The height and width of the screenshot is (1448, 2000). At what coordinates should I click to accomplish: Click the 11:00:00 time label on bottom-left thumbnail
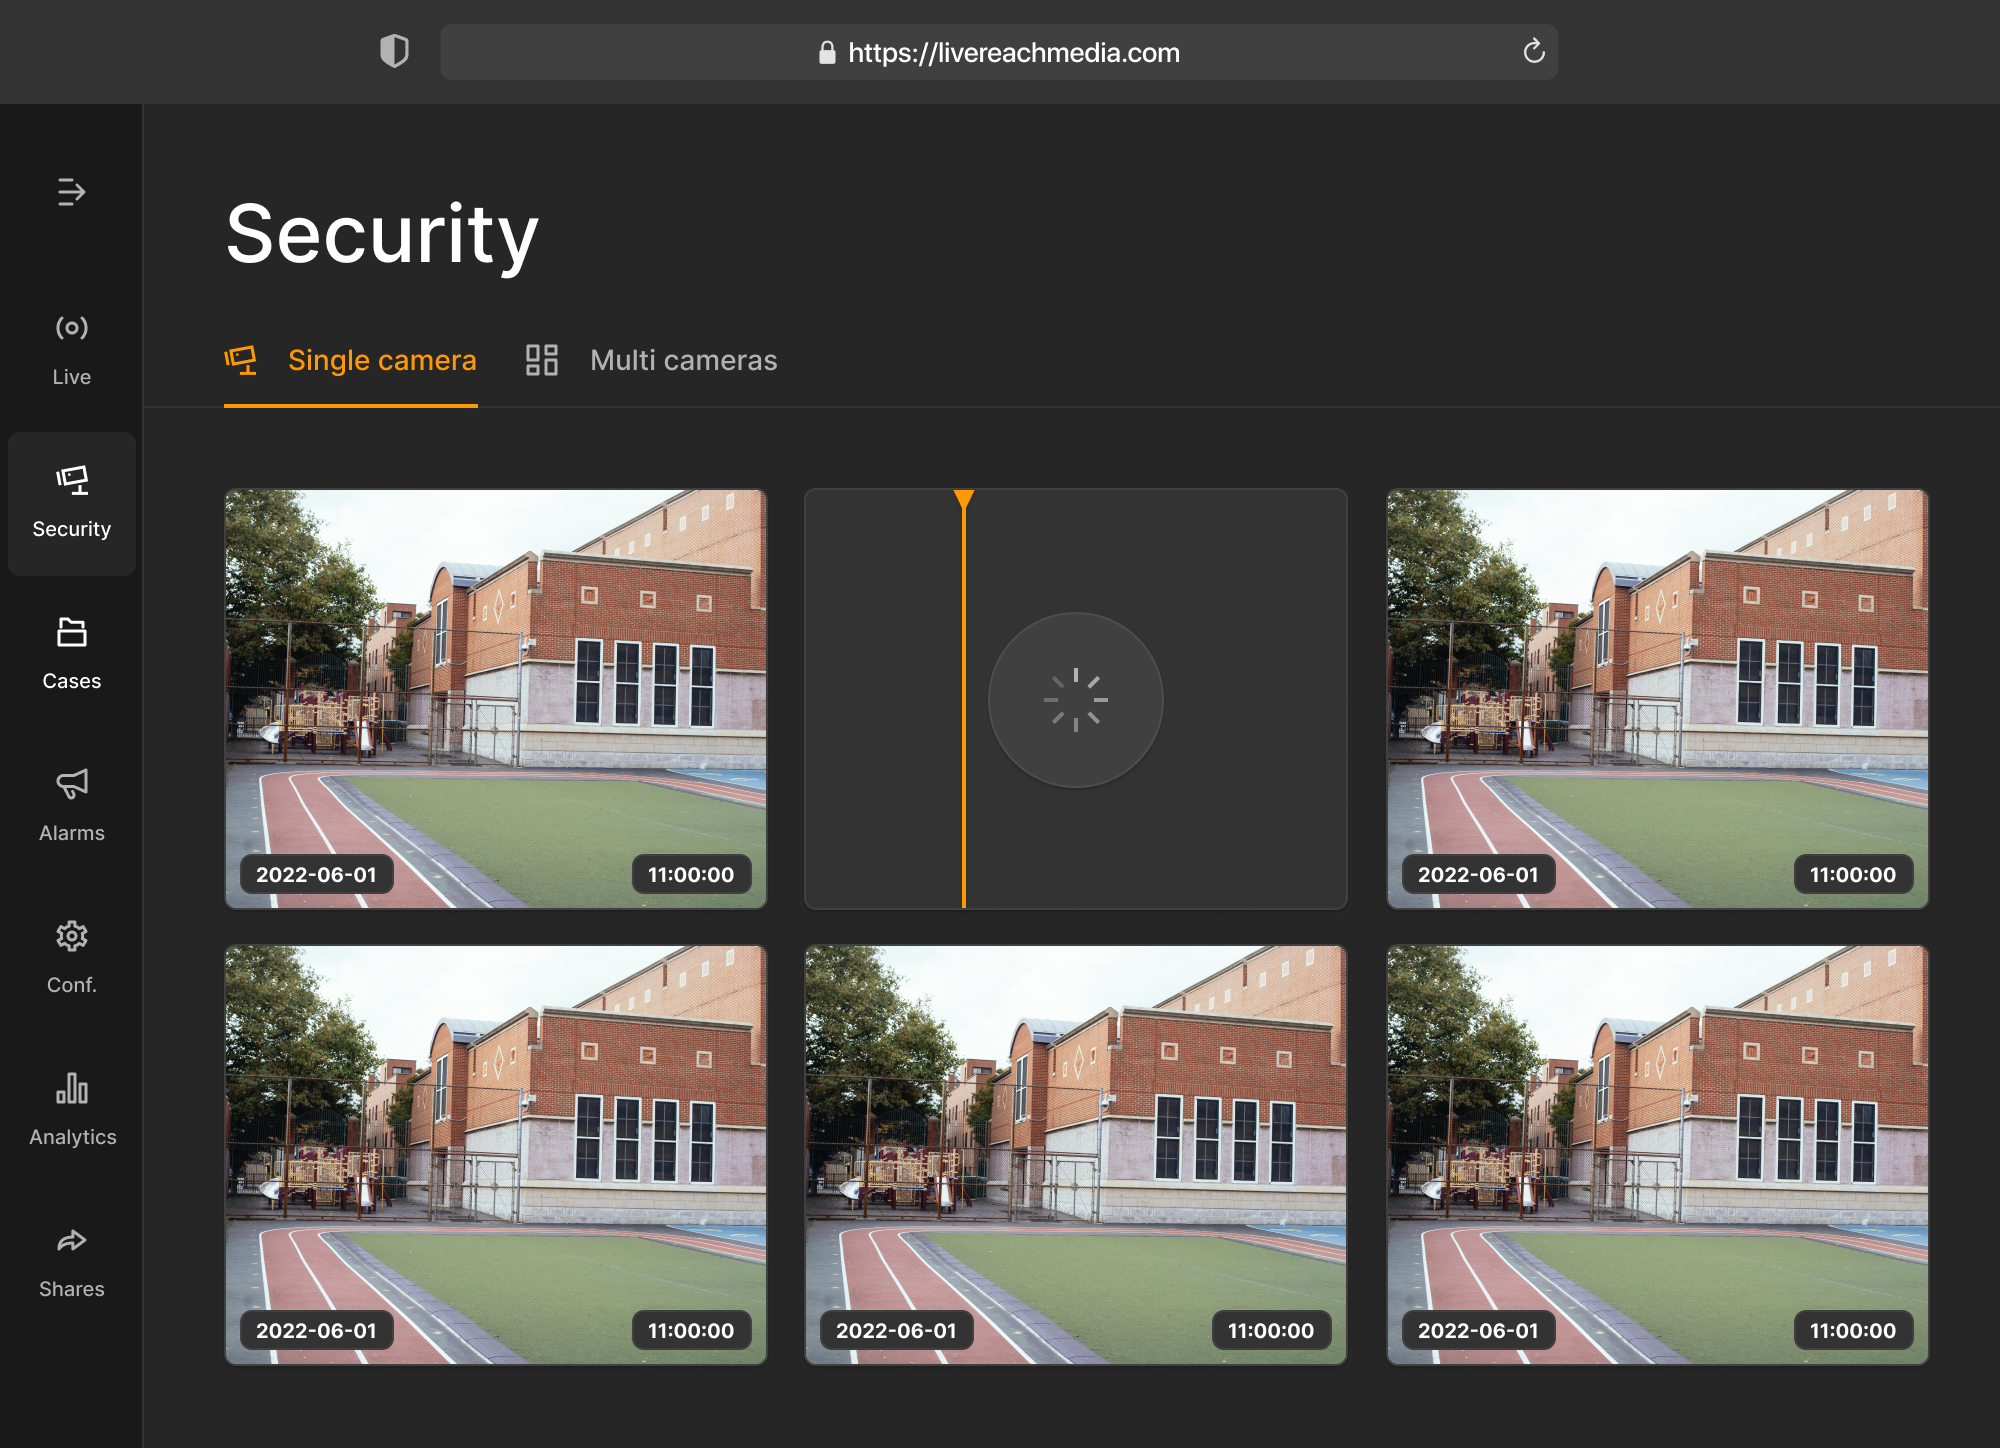tap(691, 1330)
